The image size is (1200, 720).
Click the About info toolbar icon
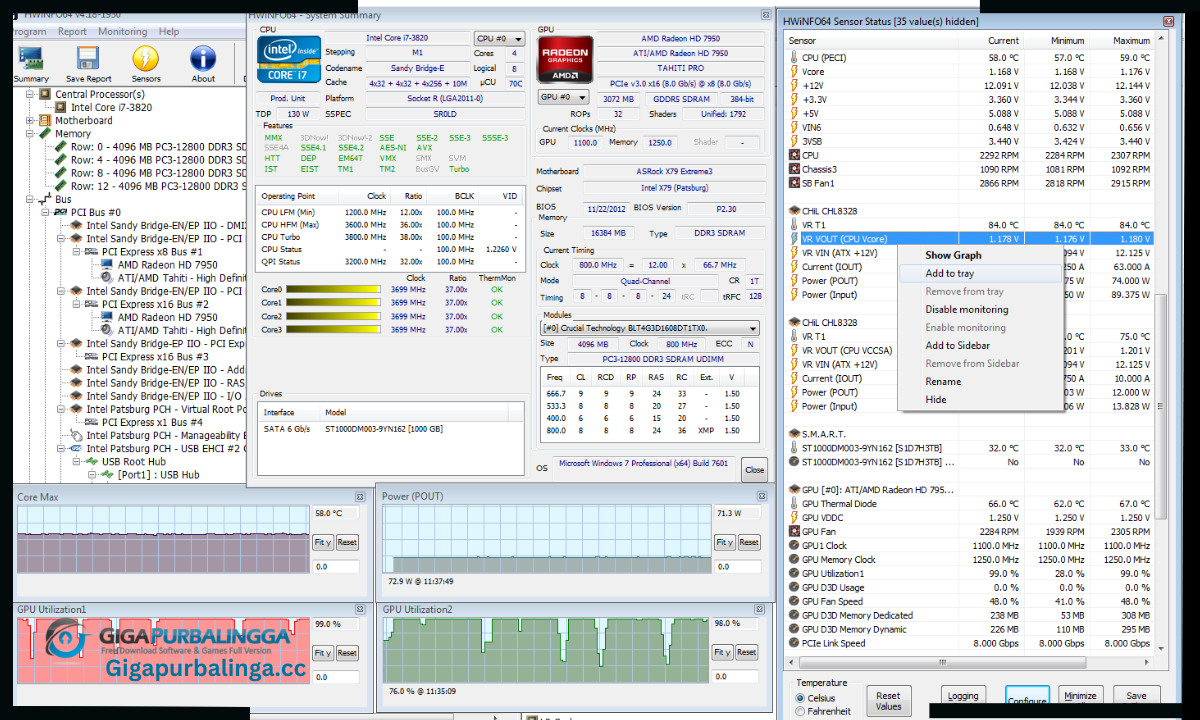203,58
